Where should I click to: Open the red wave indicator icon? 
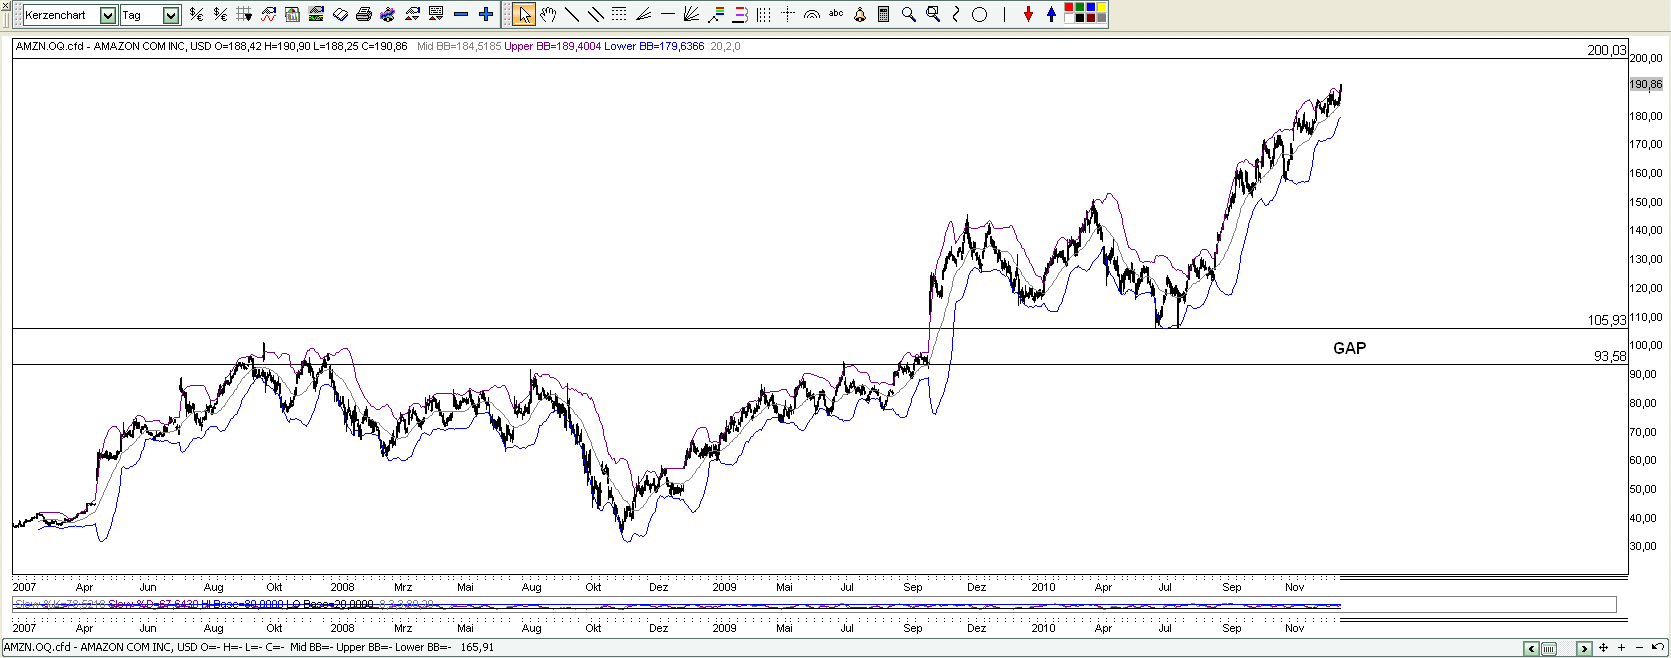pos(268,14)
